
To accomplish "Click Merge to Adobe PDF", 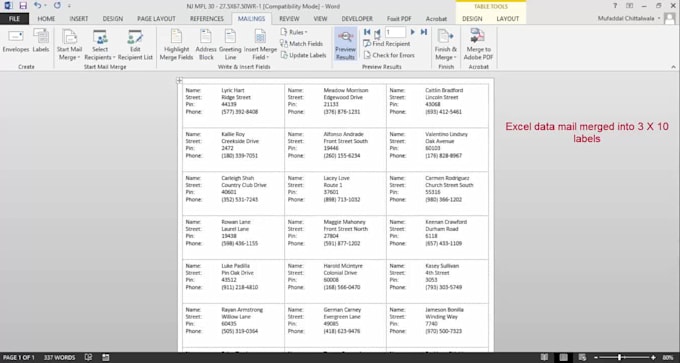I will [x=478, y=45].
